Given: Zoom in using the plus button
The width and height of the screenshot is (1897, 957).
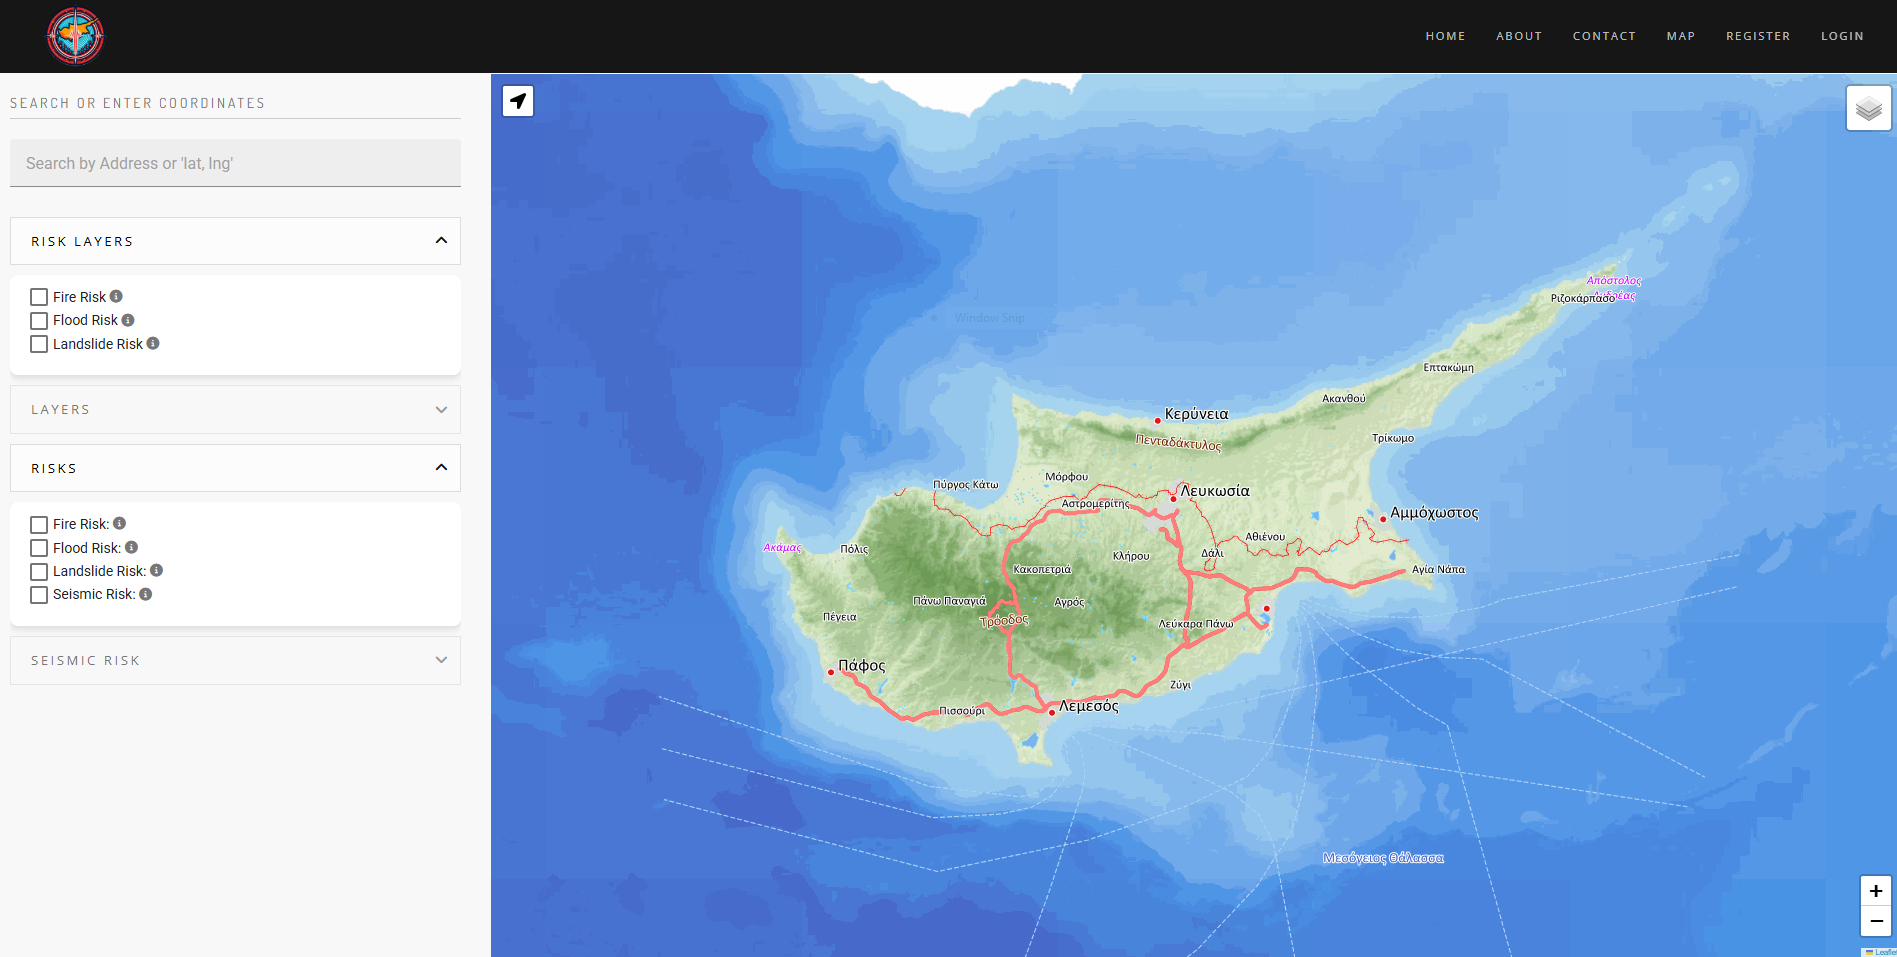Looking at the screenshot, I should [1875, 891].
